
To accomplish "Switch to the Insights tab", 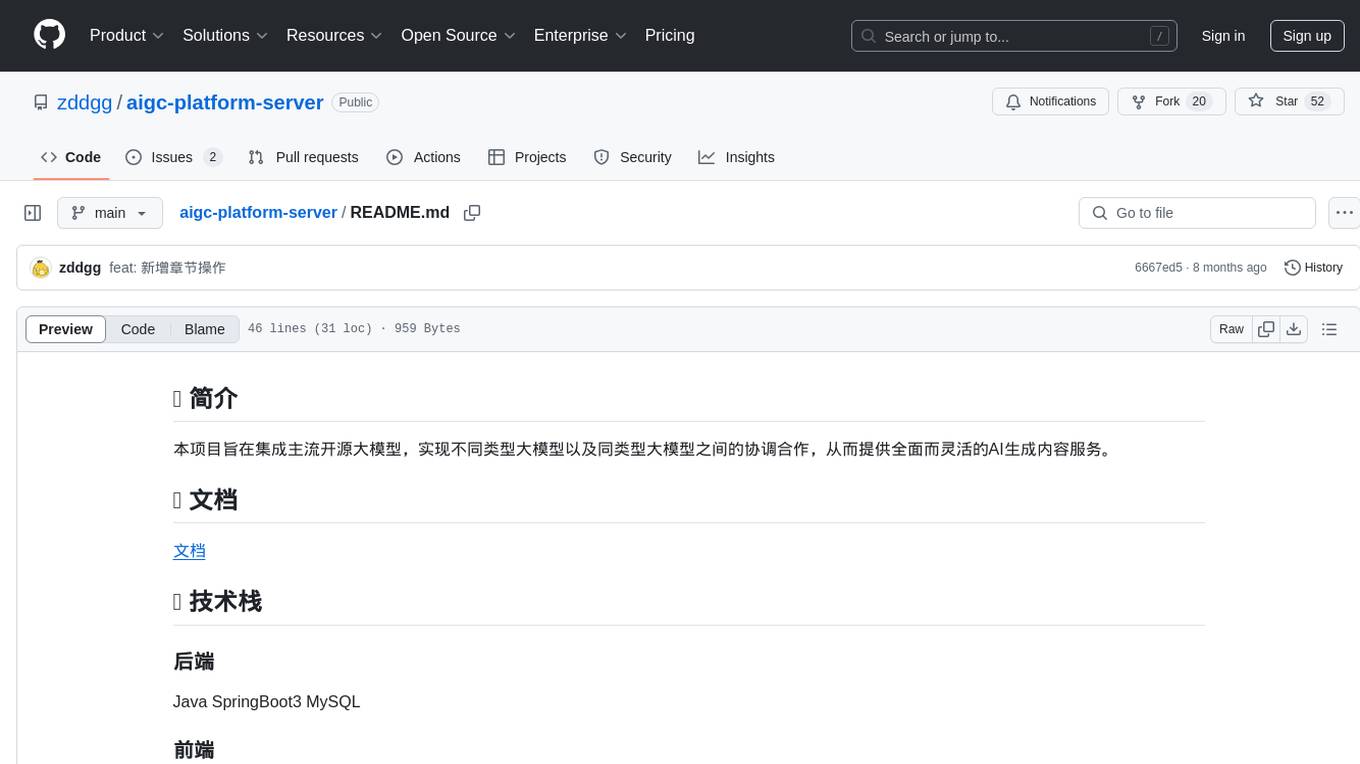I will (736, 157).
